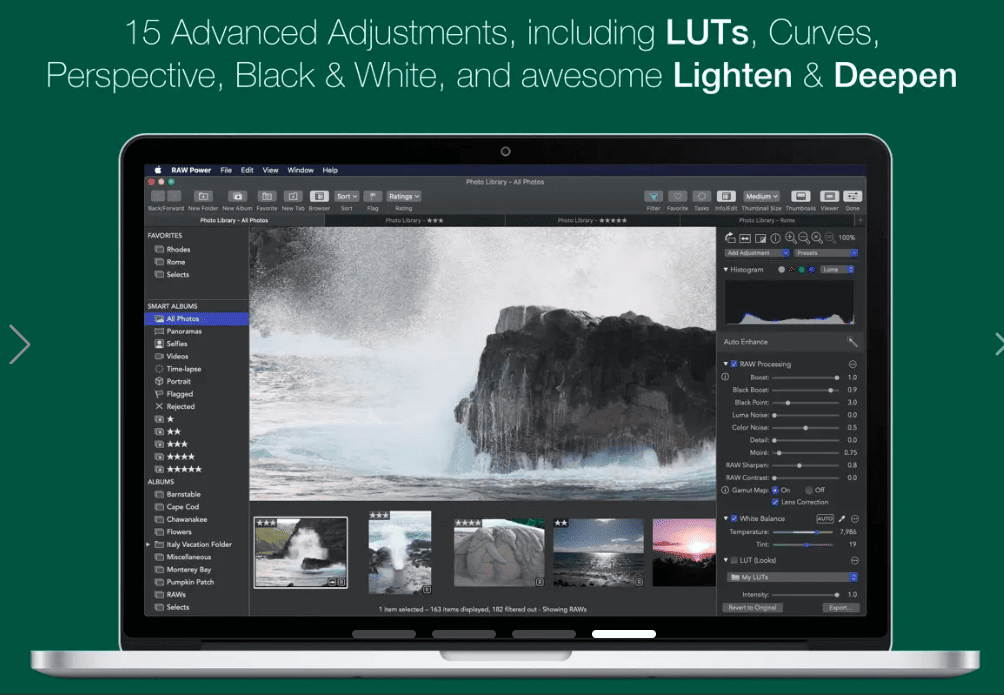Select Gamut Map Off radio button
Screen dimensions: 1004x695
coord(809,490)
